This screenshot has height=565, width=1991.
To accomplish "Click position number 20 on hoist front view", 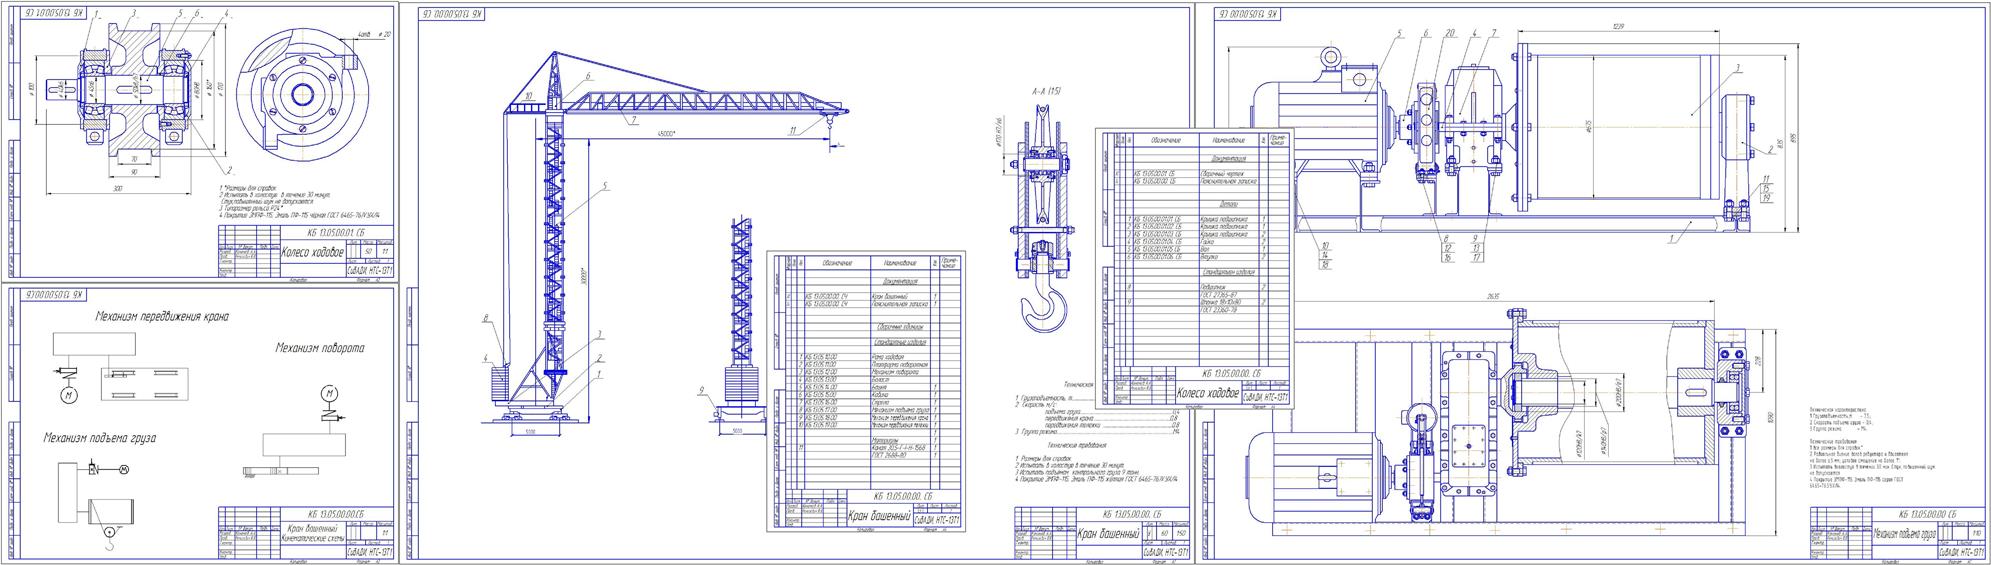I will 1449,33.
